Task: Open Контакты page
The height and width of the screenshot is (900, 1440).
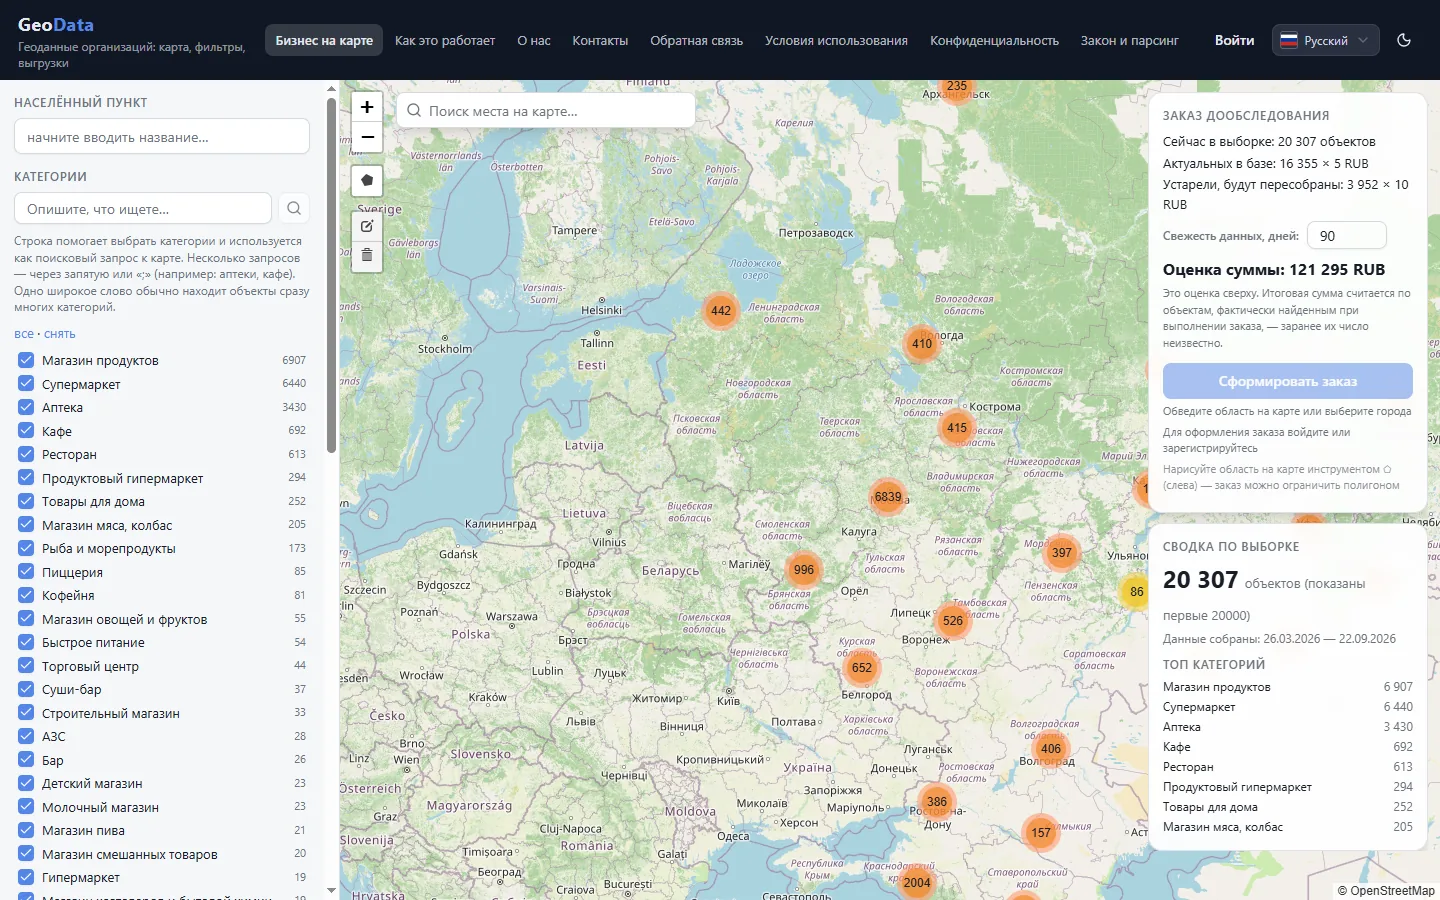Action: click(x=600, y=40)
